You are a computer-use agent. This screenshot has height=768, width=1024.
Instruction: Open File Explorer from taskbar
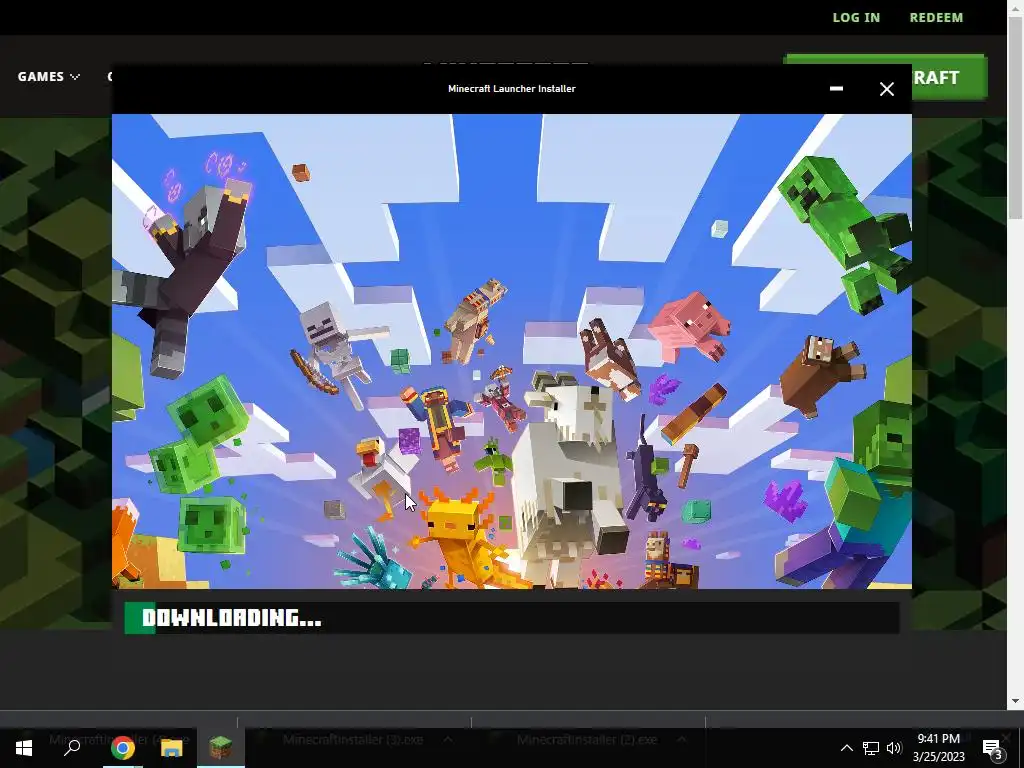tap(172, 748)
